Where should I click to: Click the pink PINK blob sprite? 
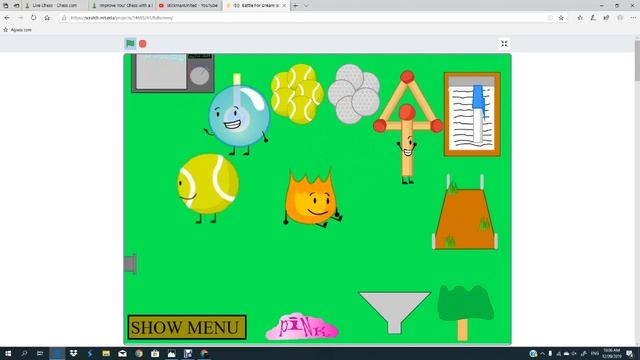pos(302,327)
